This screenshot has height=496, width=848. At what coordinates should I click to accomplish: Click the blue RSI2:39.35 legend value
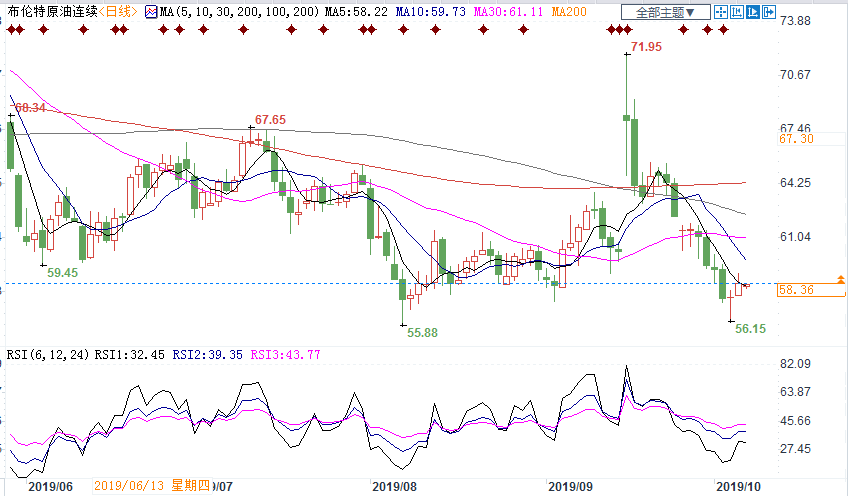[x=208, y=355]
